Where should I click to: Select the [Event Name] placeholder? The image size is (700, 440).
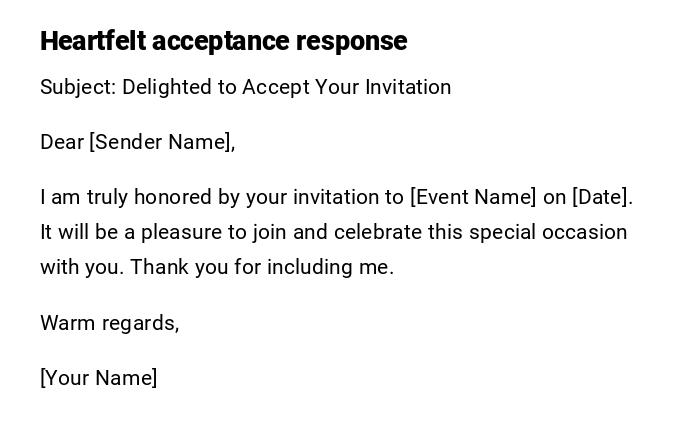tap(473, 197)
